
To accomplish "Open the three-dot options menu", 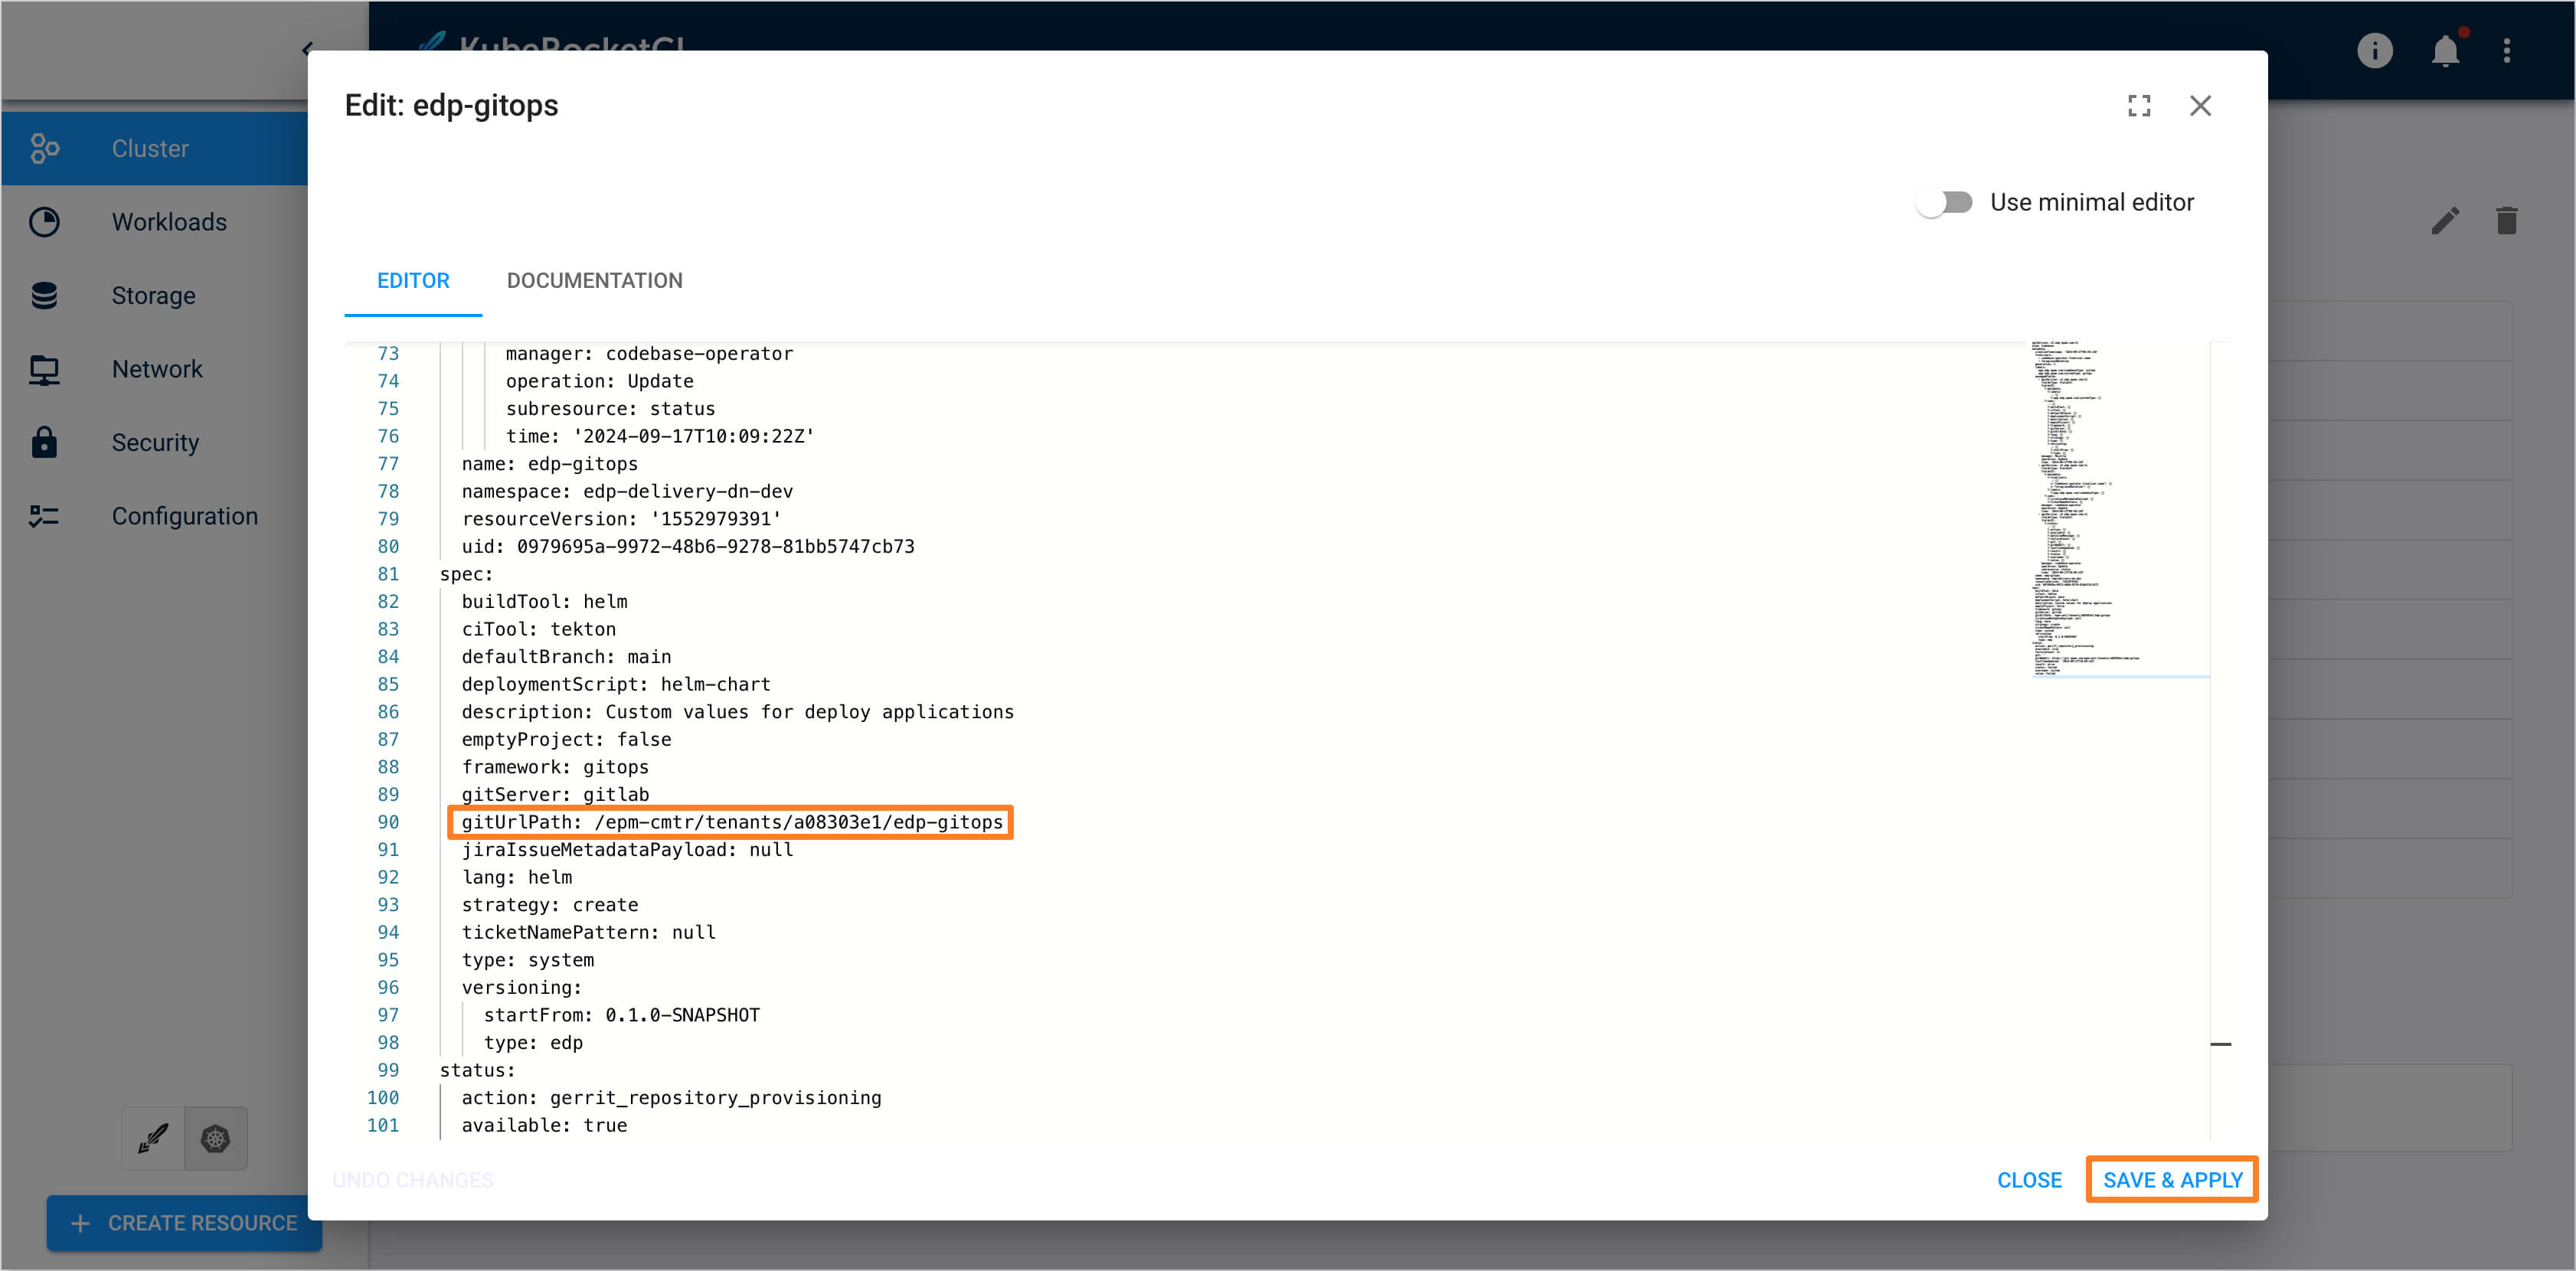I will click(x=2507, y=50).
